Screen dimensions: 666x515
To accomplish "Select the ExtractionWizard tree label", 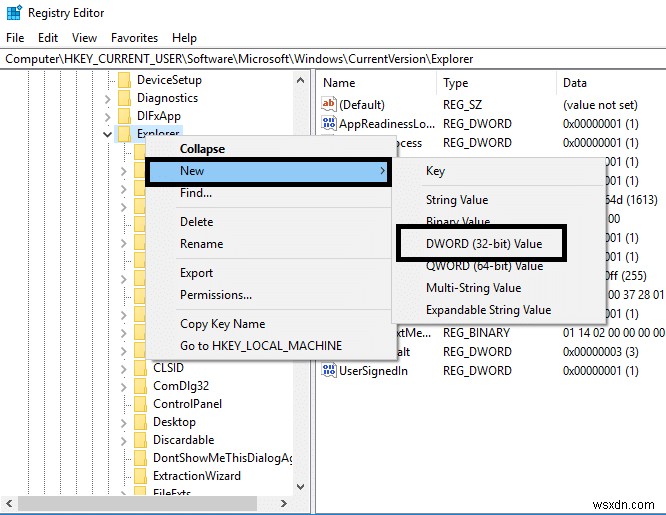I will [x=197, y=476].
